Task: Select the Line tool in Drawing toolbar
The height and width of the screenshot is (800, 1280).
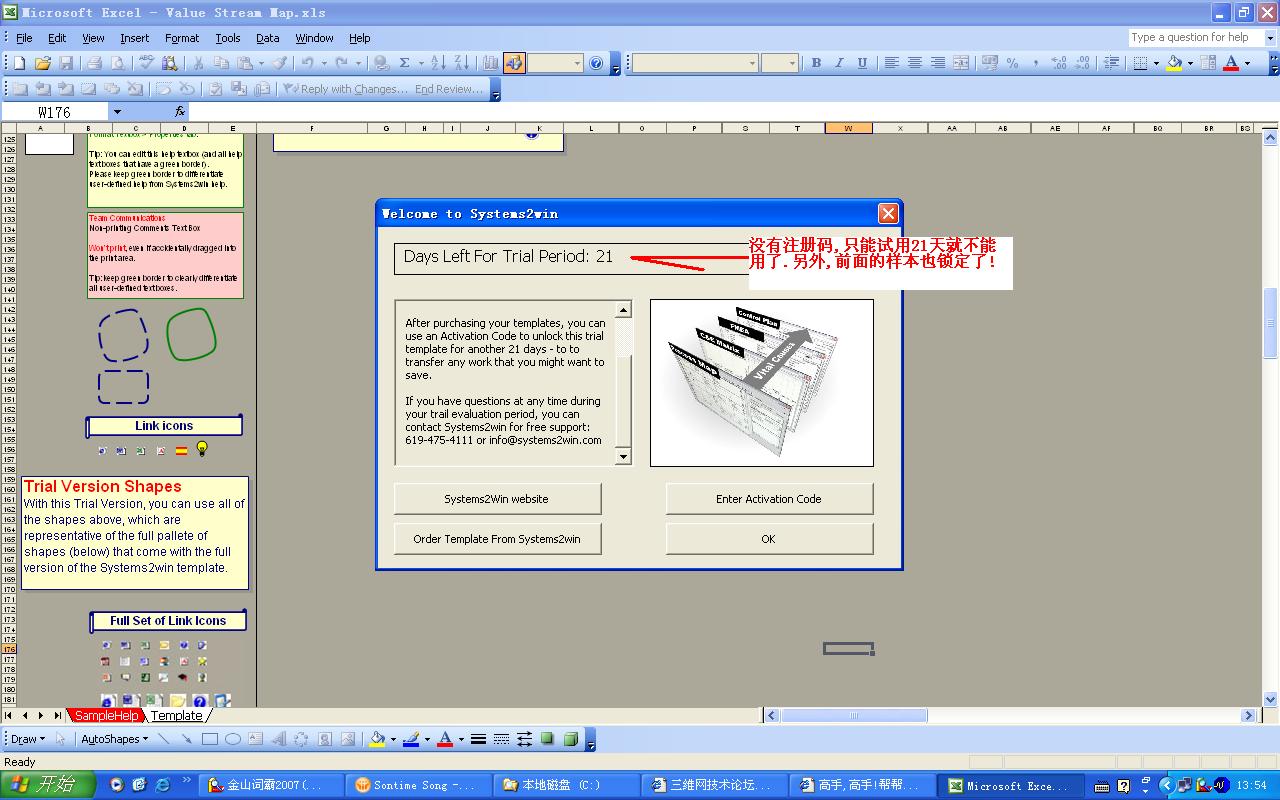Action: (x=164, y=739)
